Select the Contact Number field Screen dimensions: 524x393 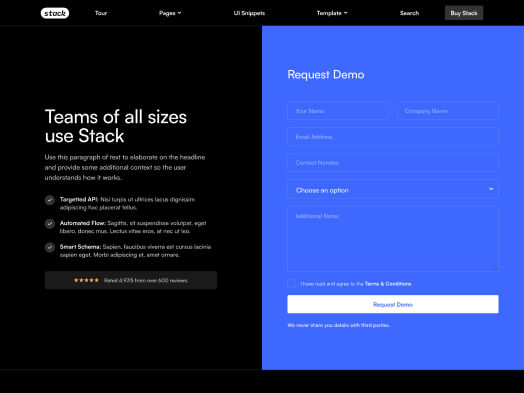click(393, 163)
